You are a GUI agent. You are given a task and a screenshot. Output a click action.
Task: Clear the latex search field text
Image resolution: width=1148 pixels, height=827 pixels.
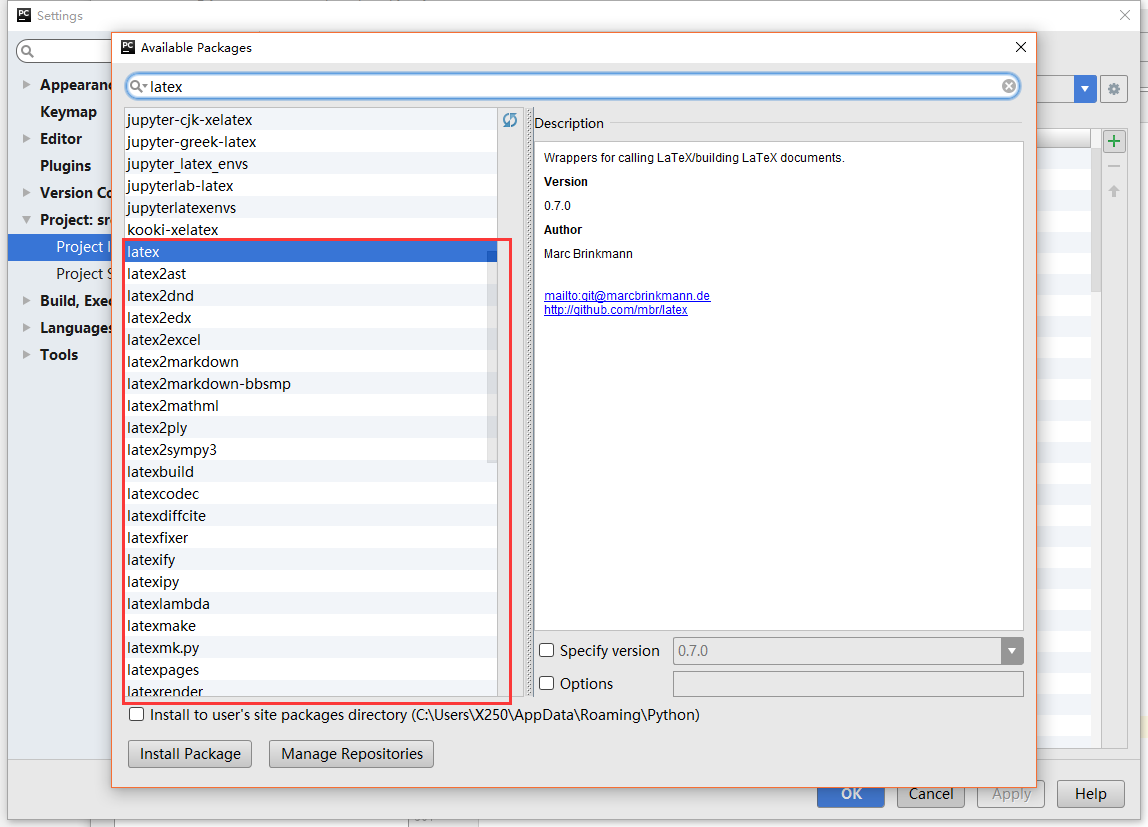1008,86
